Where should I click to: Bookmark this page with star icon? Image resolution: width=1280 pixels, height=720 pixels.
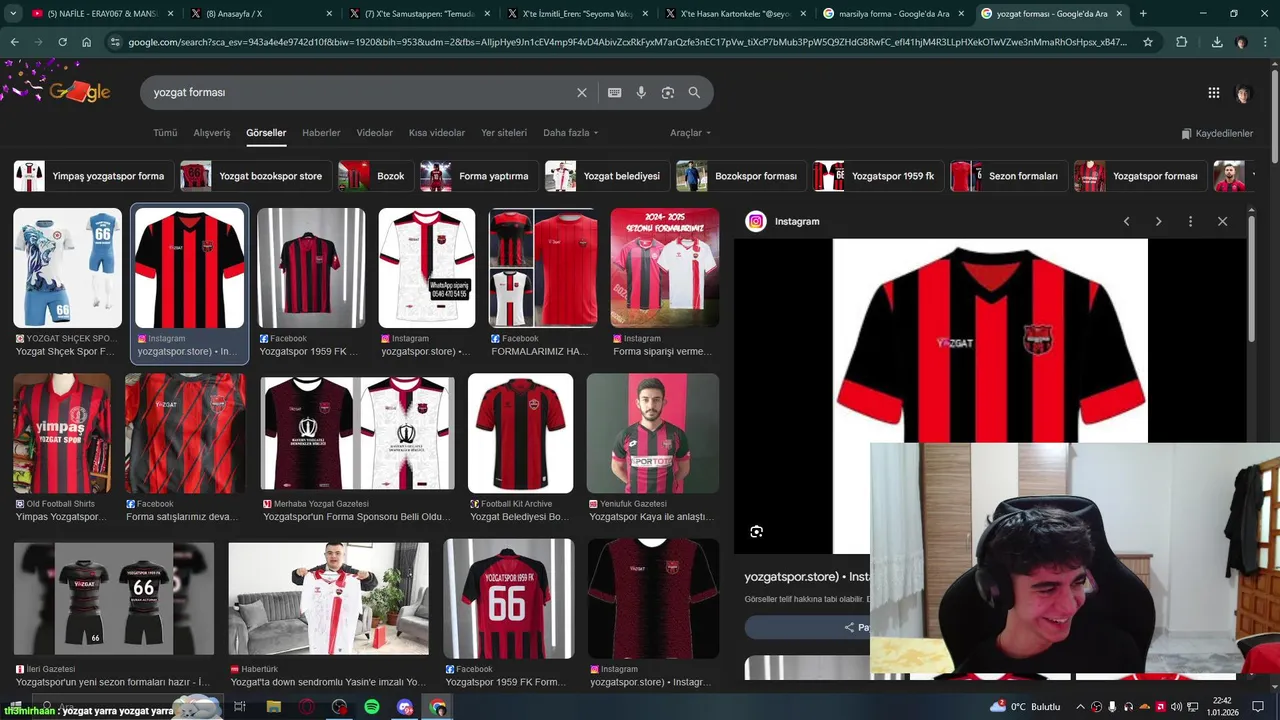[1148, 42]
